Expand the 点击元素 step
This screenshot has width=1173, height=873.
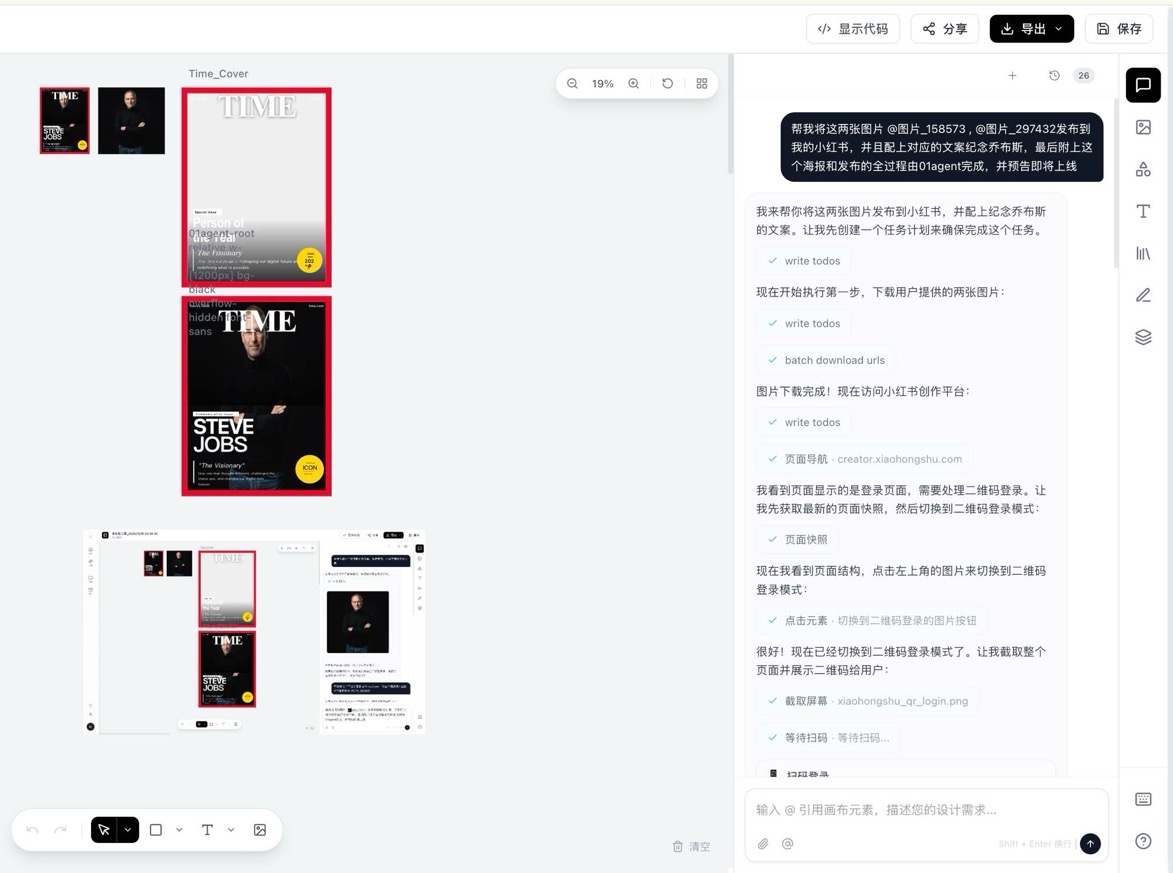pyautogui.click(x=872, y=620)
